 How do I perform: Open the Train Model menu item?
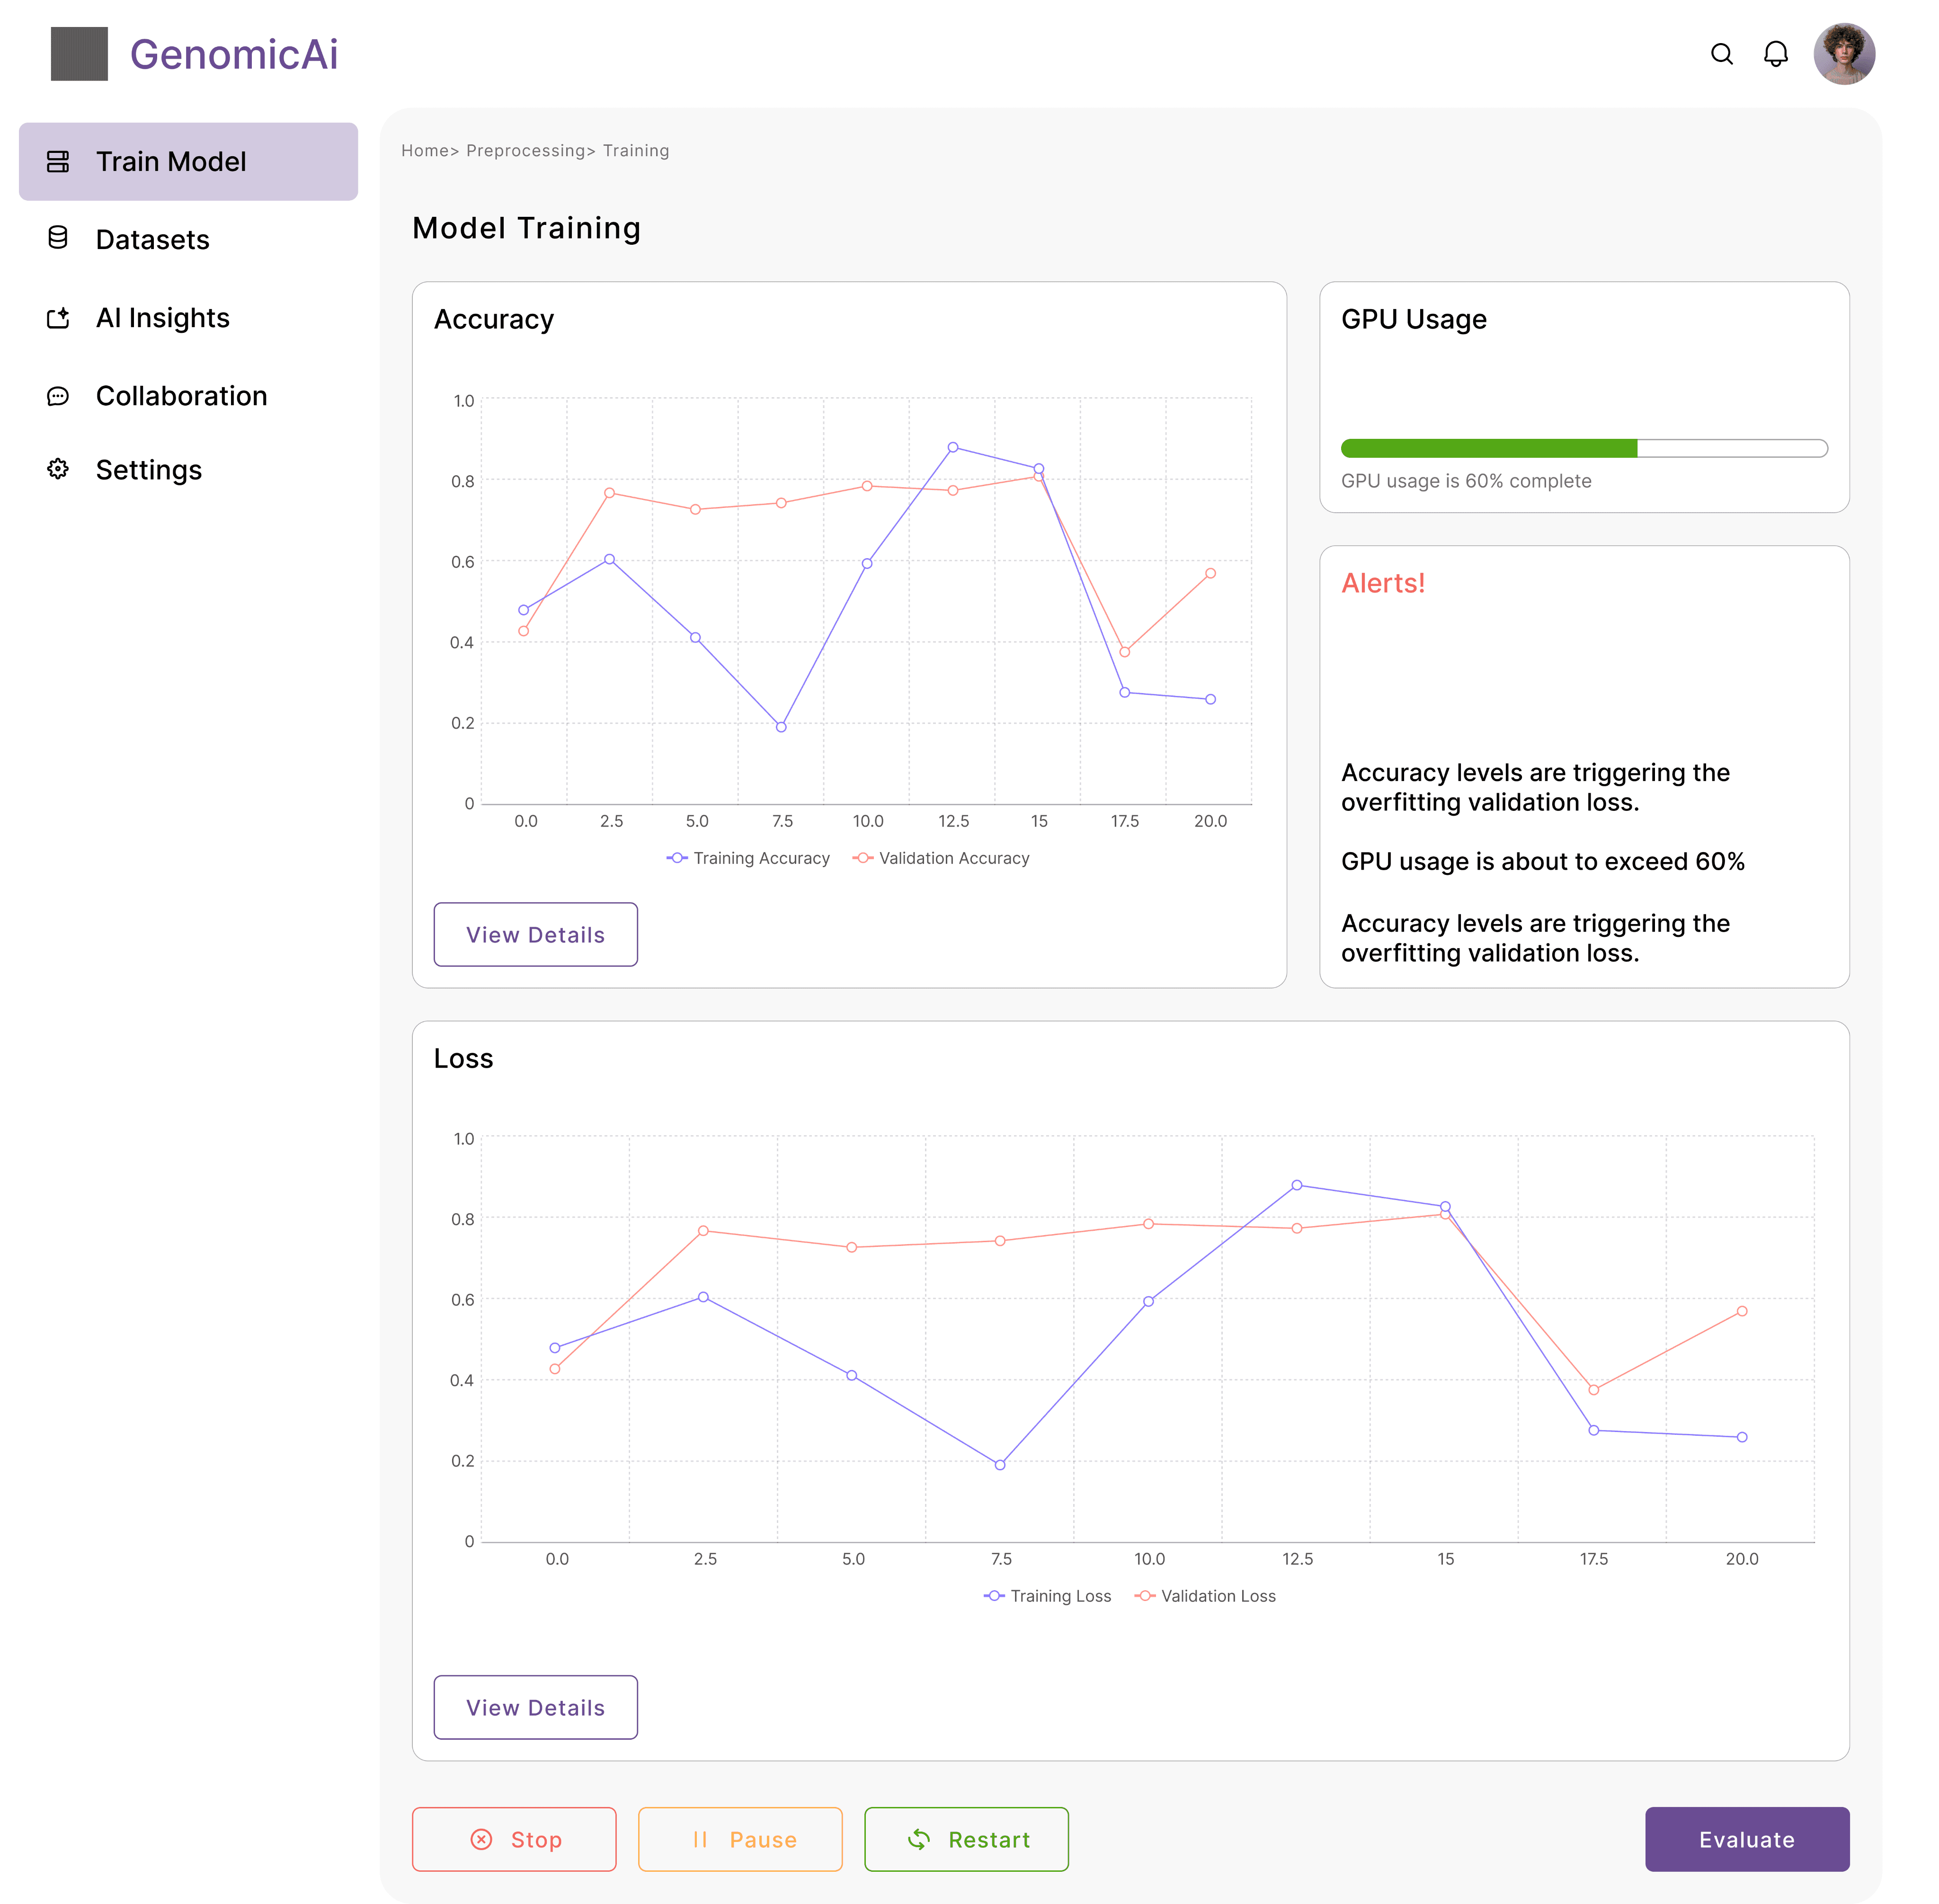click(188, 161)
